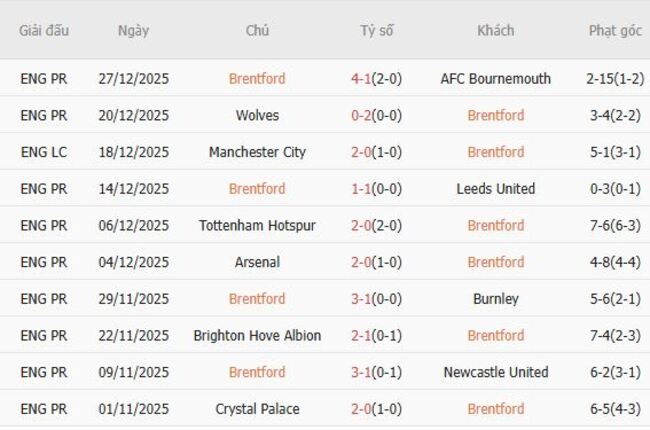Select the Burnley away team link
The image size is (650, 430).
(495, 299)
